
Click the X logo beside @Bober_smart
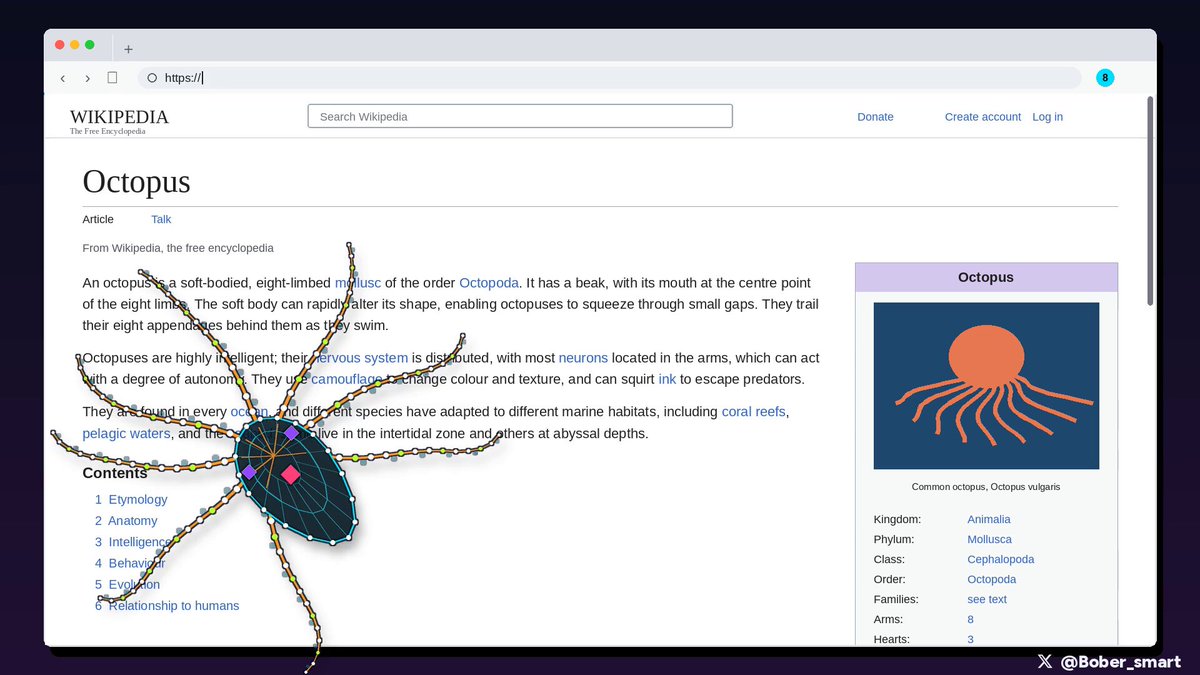tap(1045, 661)
